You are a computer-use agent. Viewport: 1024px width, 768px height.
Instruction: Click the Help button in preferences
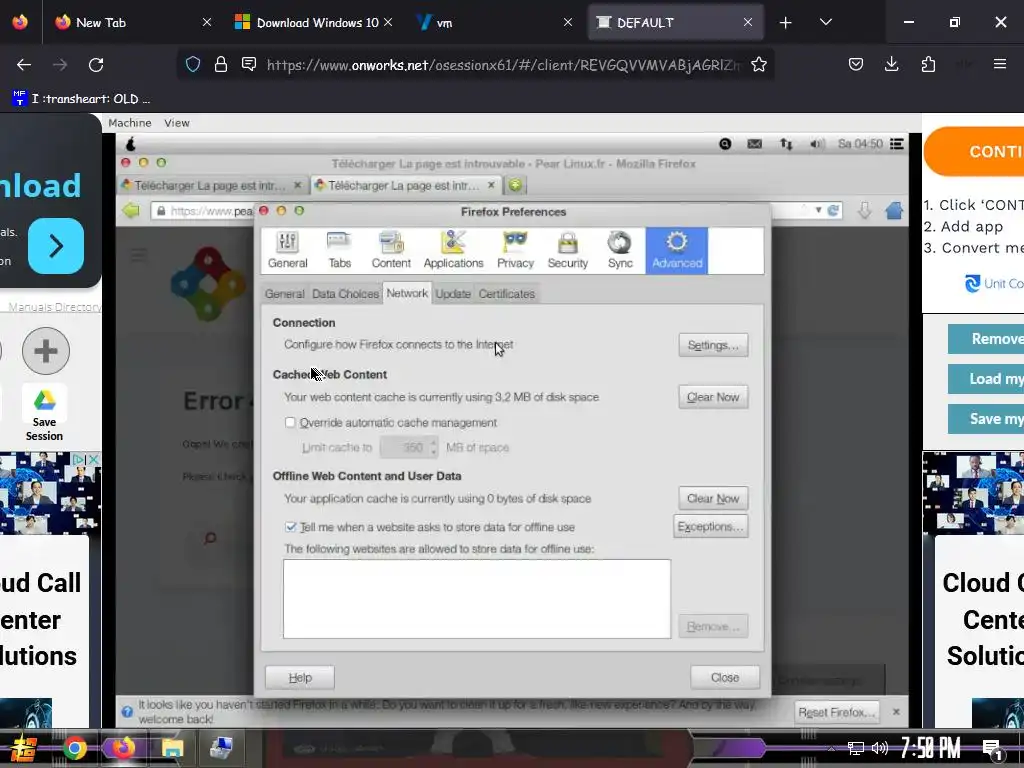pyautogui.click(x=300, y=678)
